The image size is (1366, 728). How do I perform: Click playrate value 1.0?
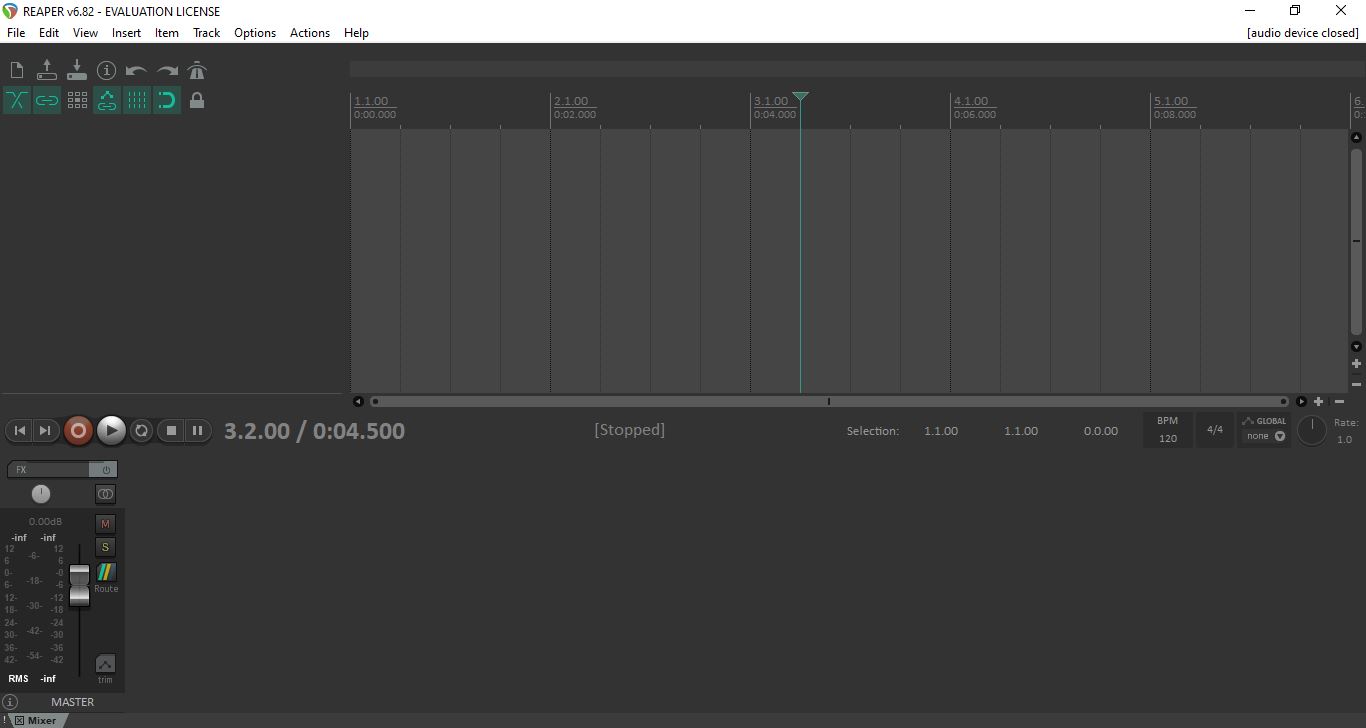tap(1344, 439)
